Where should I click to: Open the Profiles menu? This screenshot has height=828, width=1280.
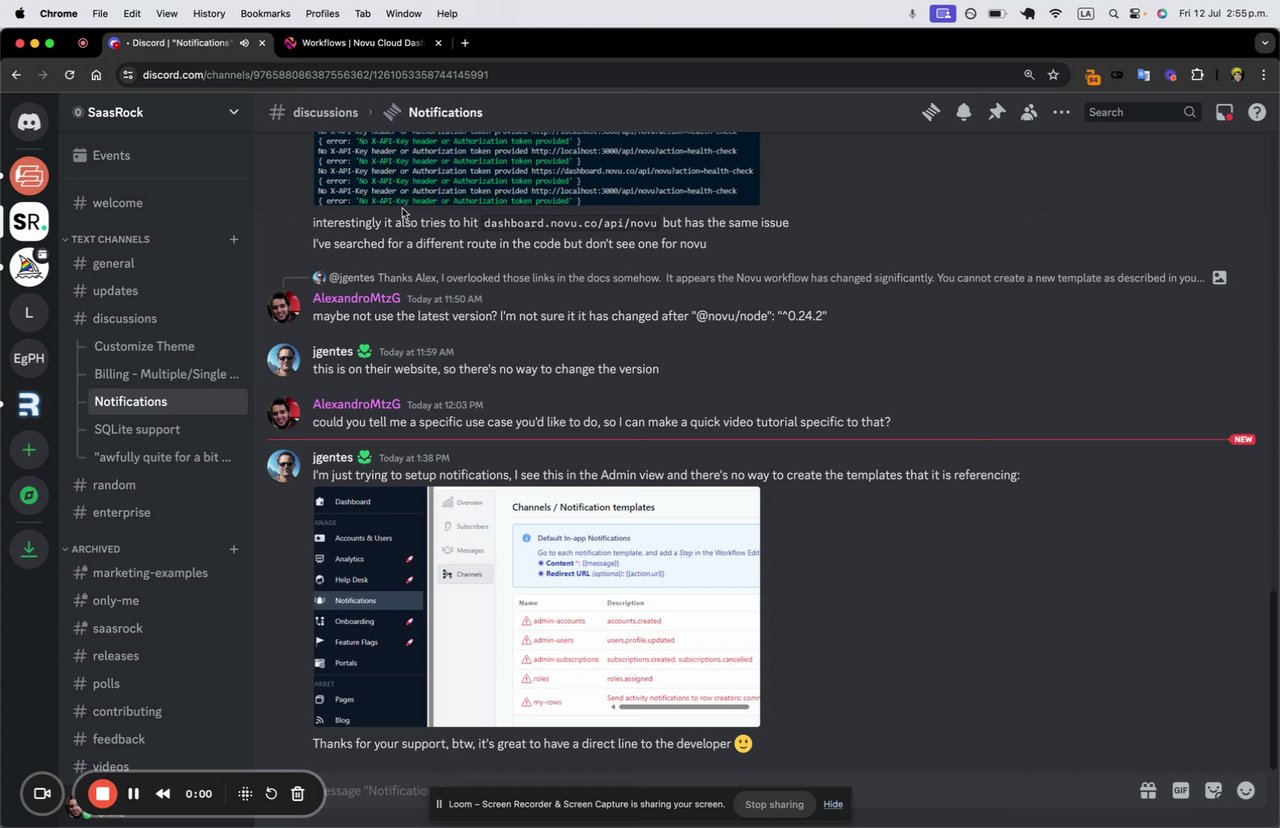tap(322, 13)
